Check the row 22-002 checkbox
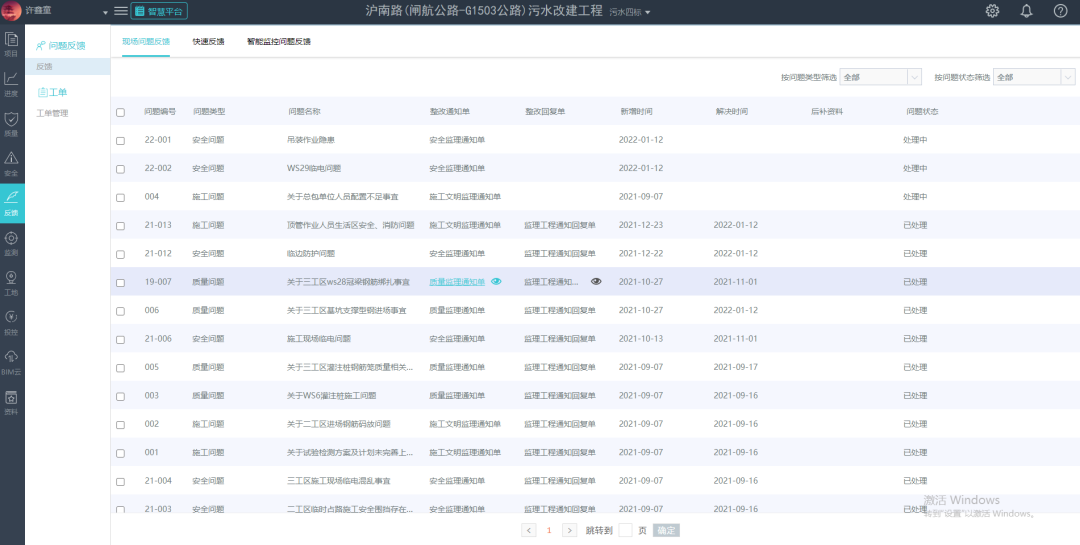This screenshot has height=545, width=1080. point(121,169)
